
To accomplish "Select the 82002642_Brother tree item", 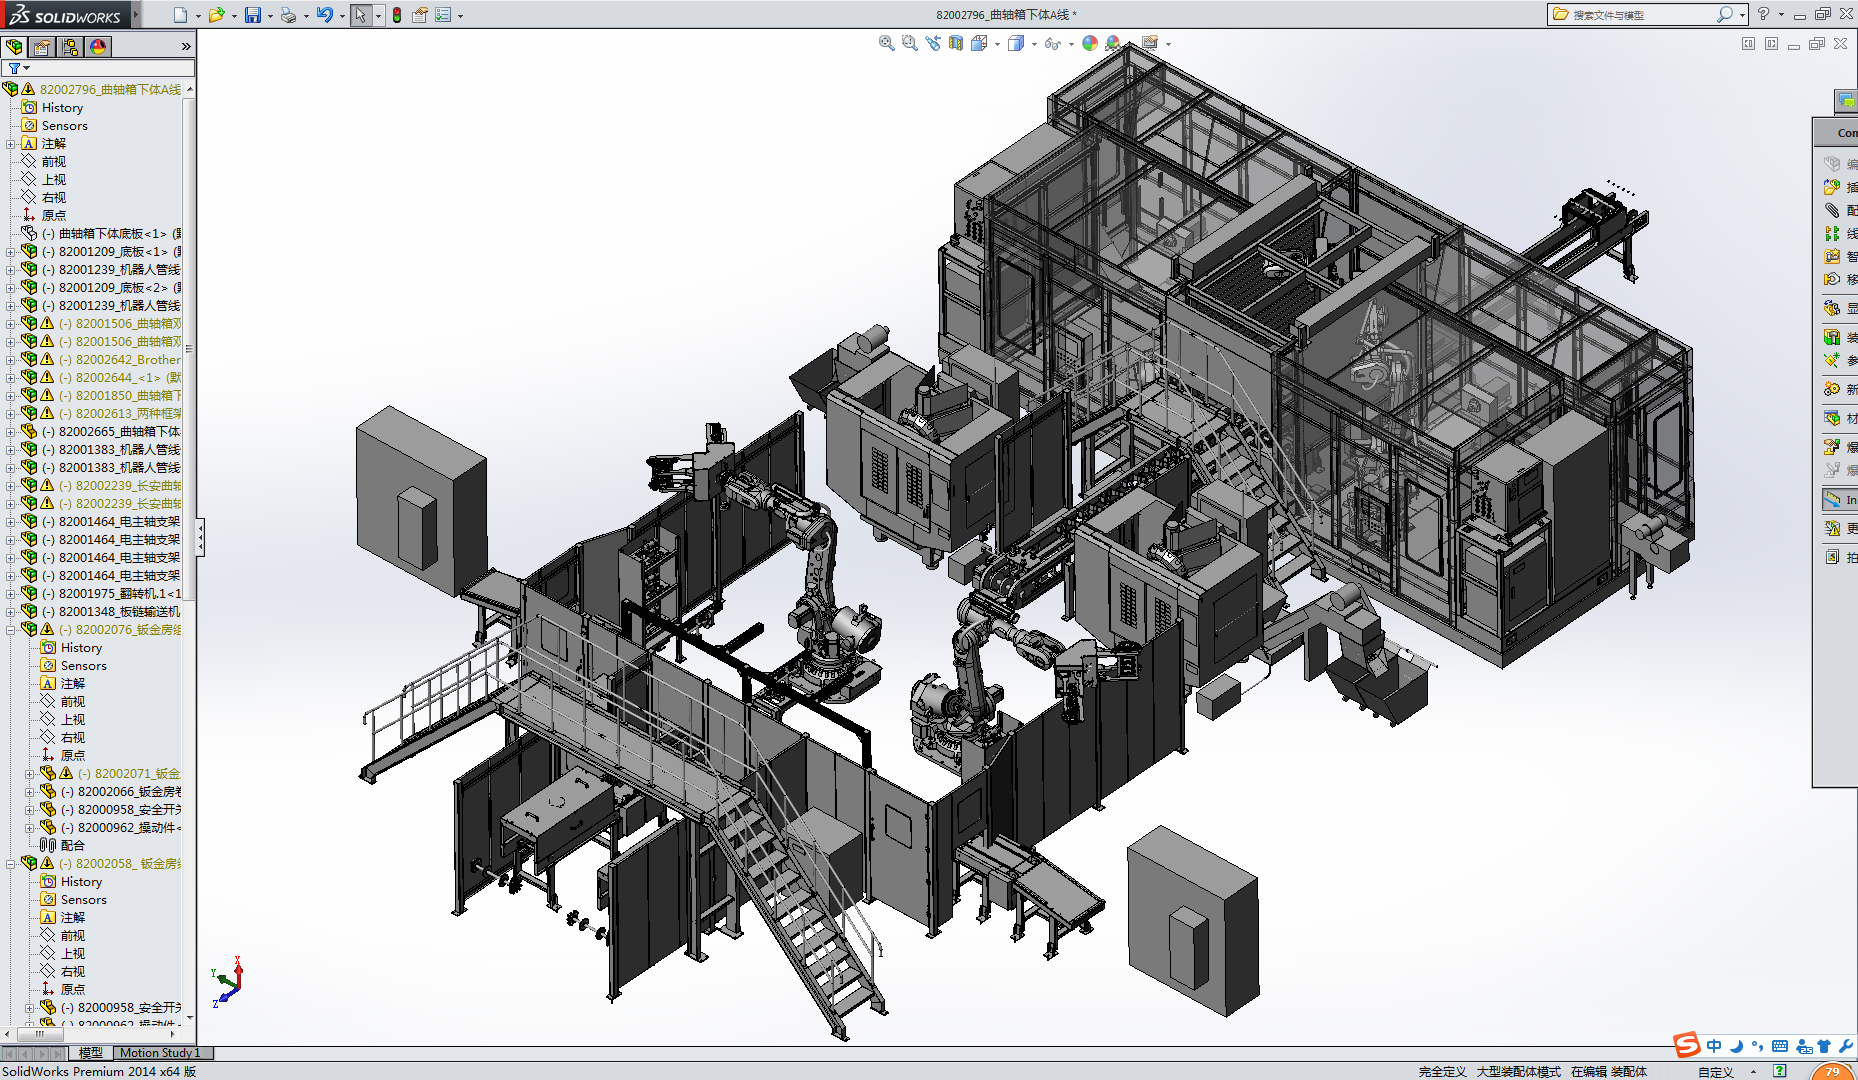I will [x=119, y=360].
